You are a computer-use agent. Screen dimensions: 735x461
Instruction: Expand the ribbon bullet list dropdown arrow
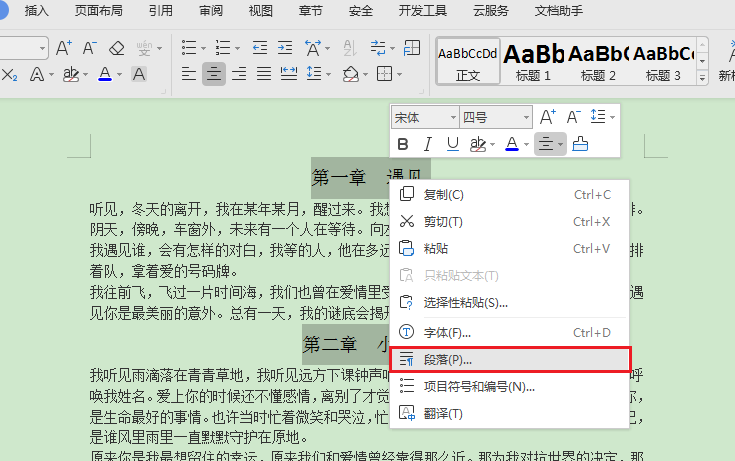pyautogui.click(x=203, y=48)
